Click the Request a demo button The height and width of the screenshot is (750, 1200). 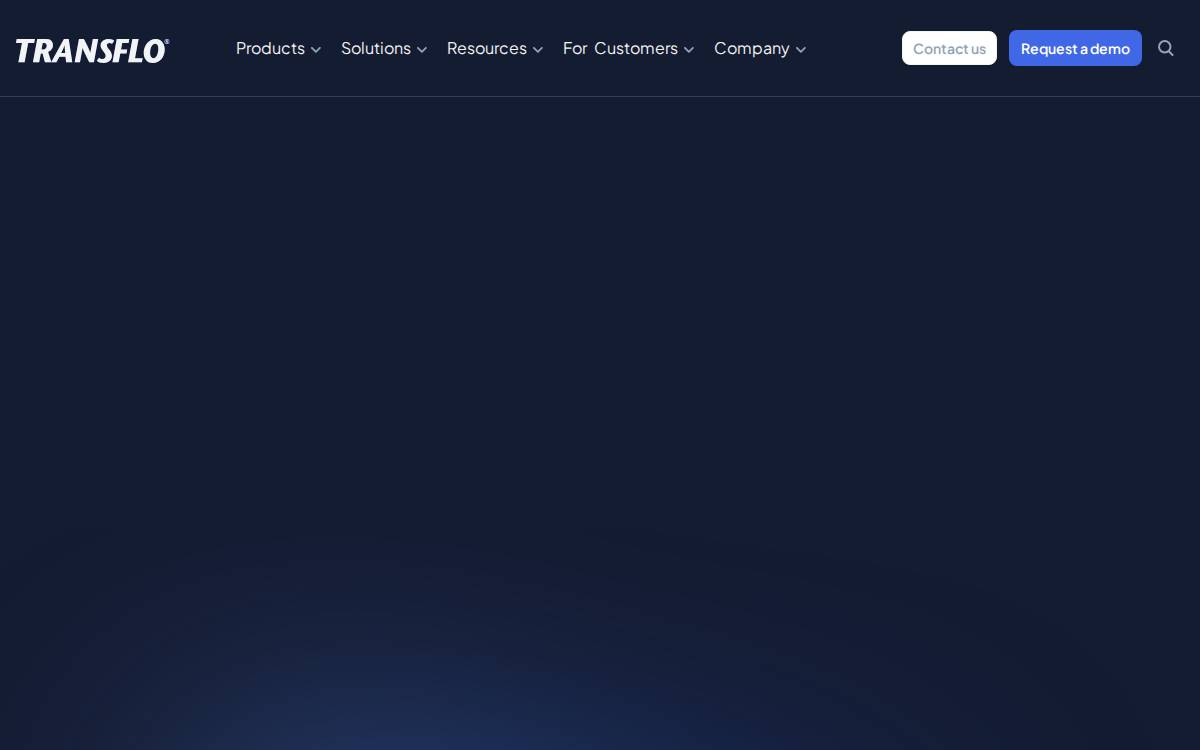coord(1075,48)
